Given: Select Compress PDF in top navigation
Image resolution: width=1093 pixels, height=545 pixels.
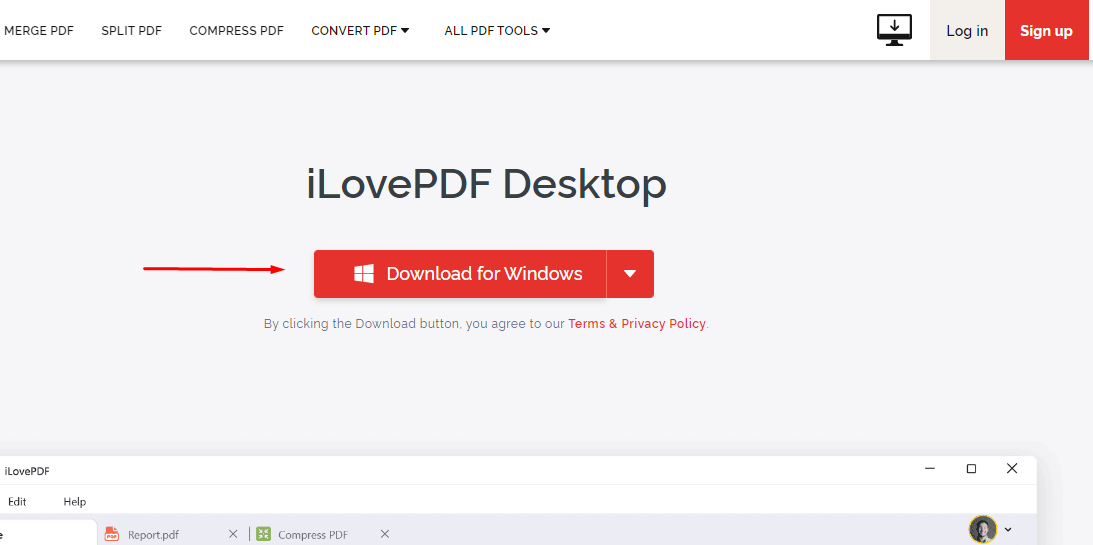Looking at the screenshot, I should (236, 31).
